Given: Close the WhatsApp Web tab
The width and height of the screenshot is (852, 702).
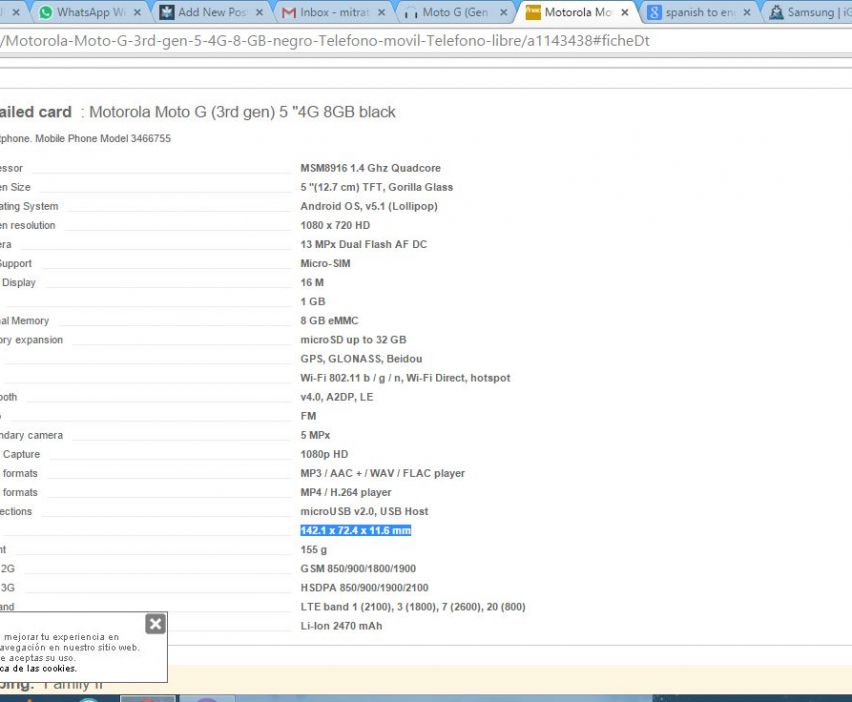Looking at the screenshot, I should coord(137,13).
